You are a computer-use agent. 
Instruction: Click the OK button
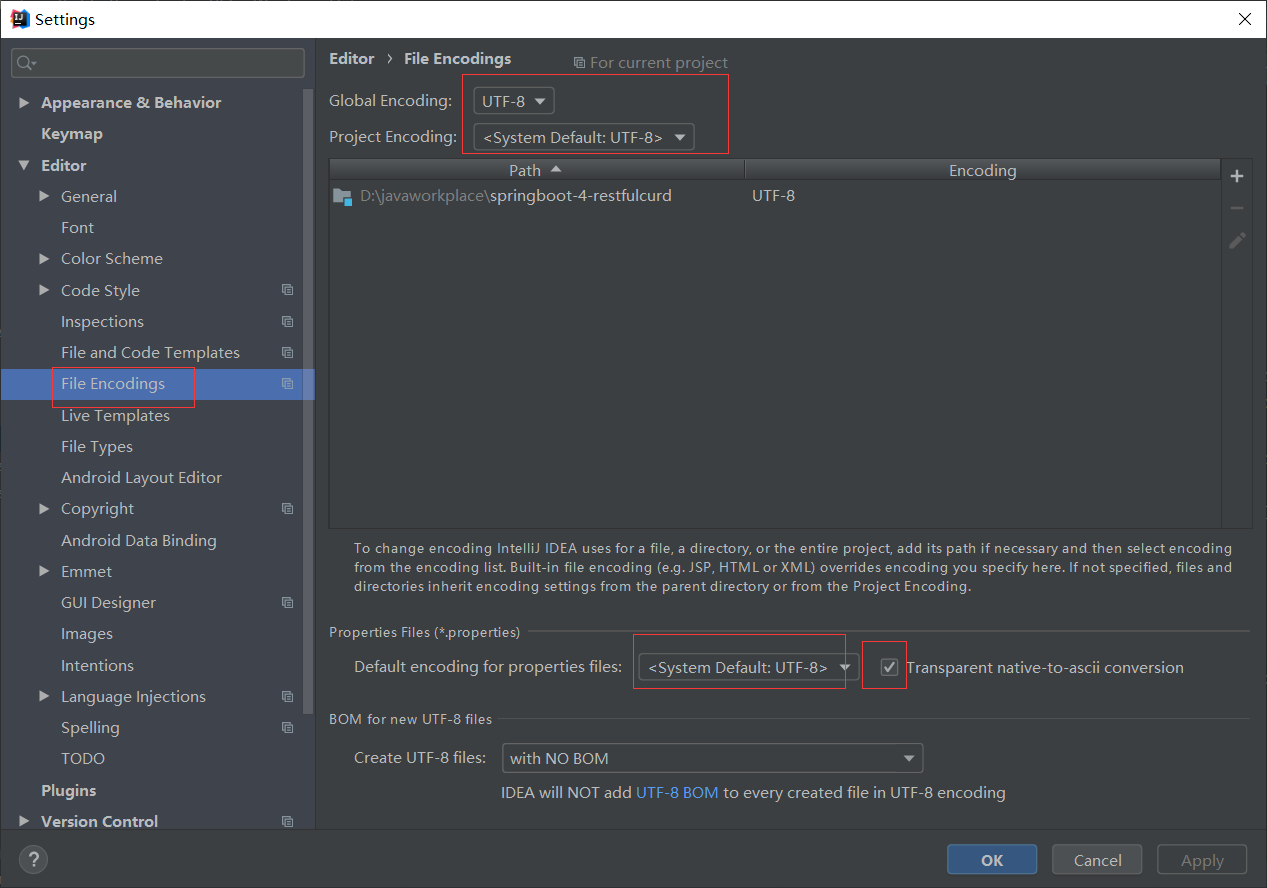pyautogui.click(x=992, y=860)
